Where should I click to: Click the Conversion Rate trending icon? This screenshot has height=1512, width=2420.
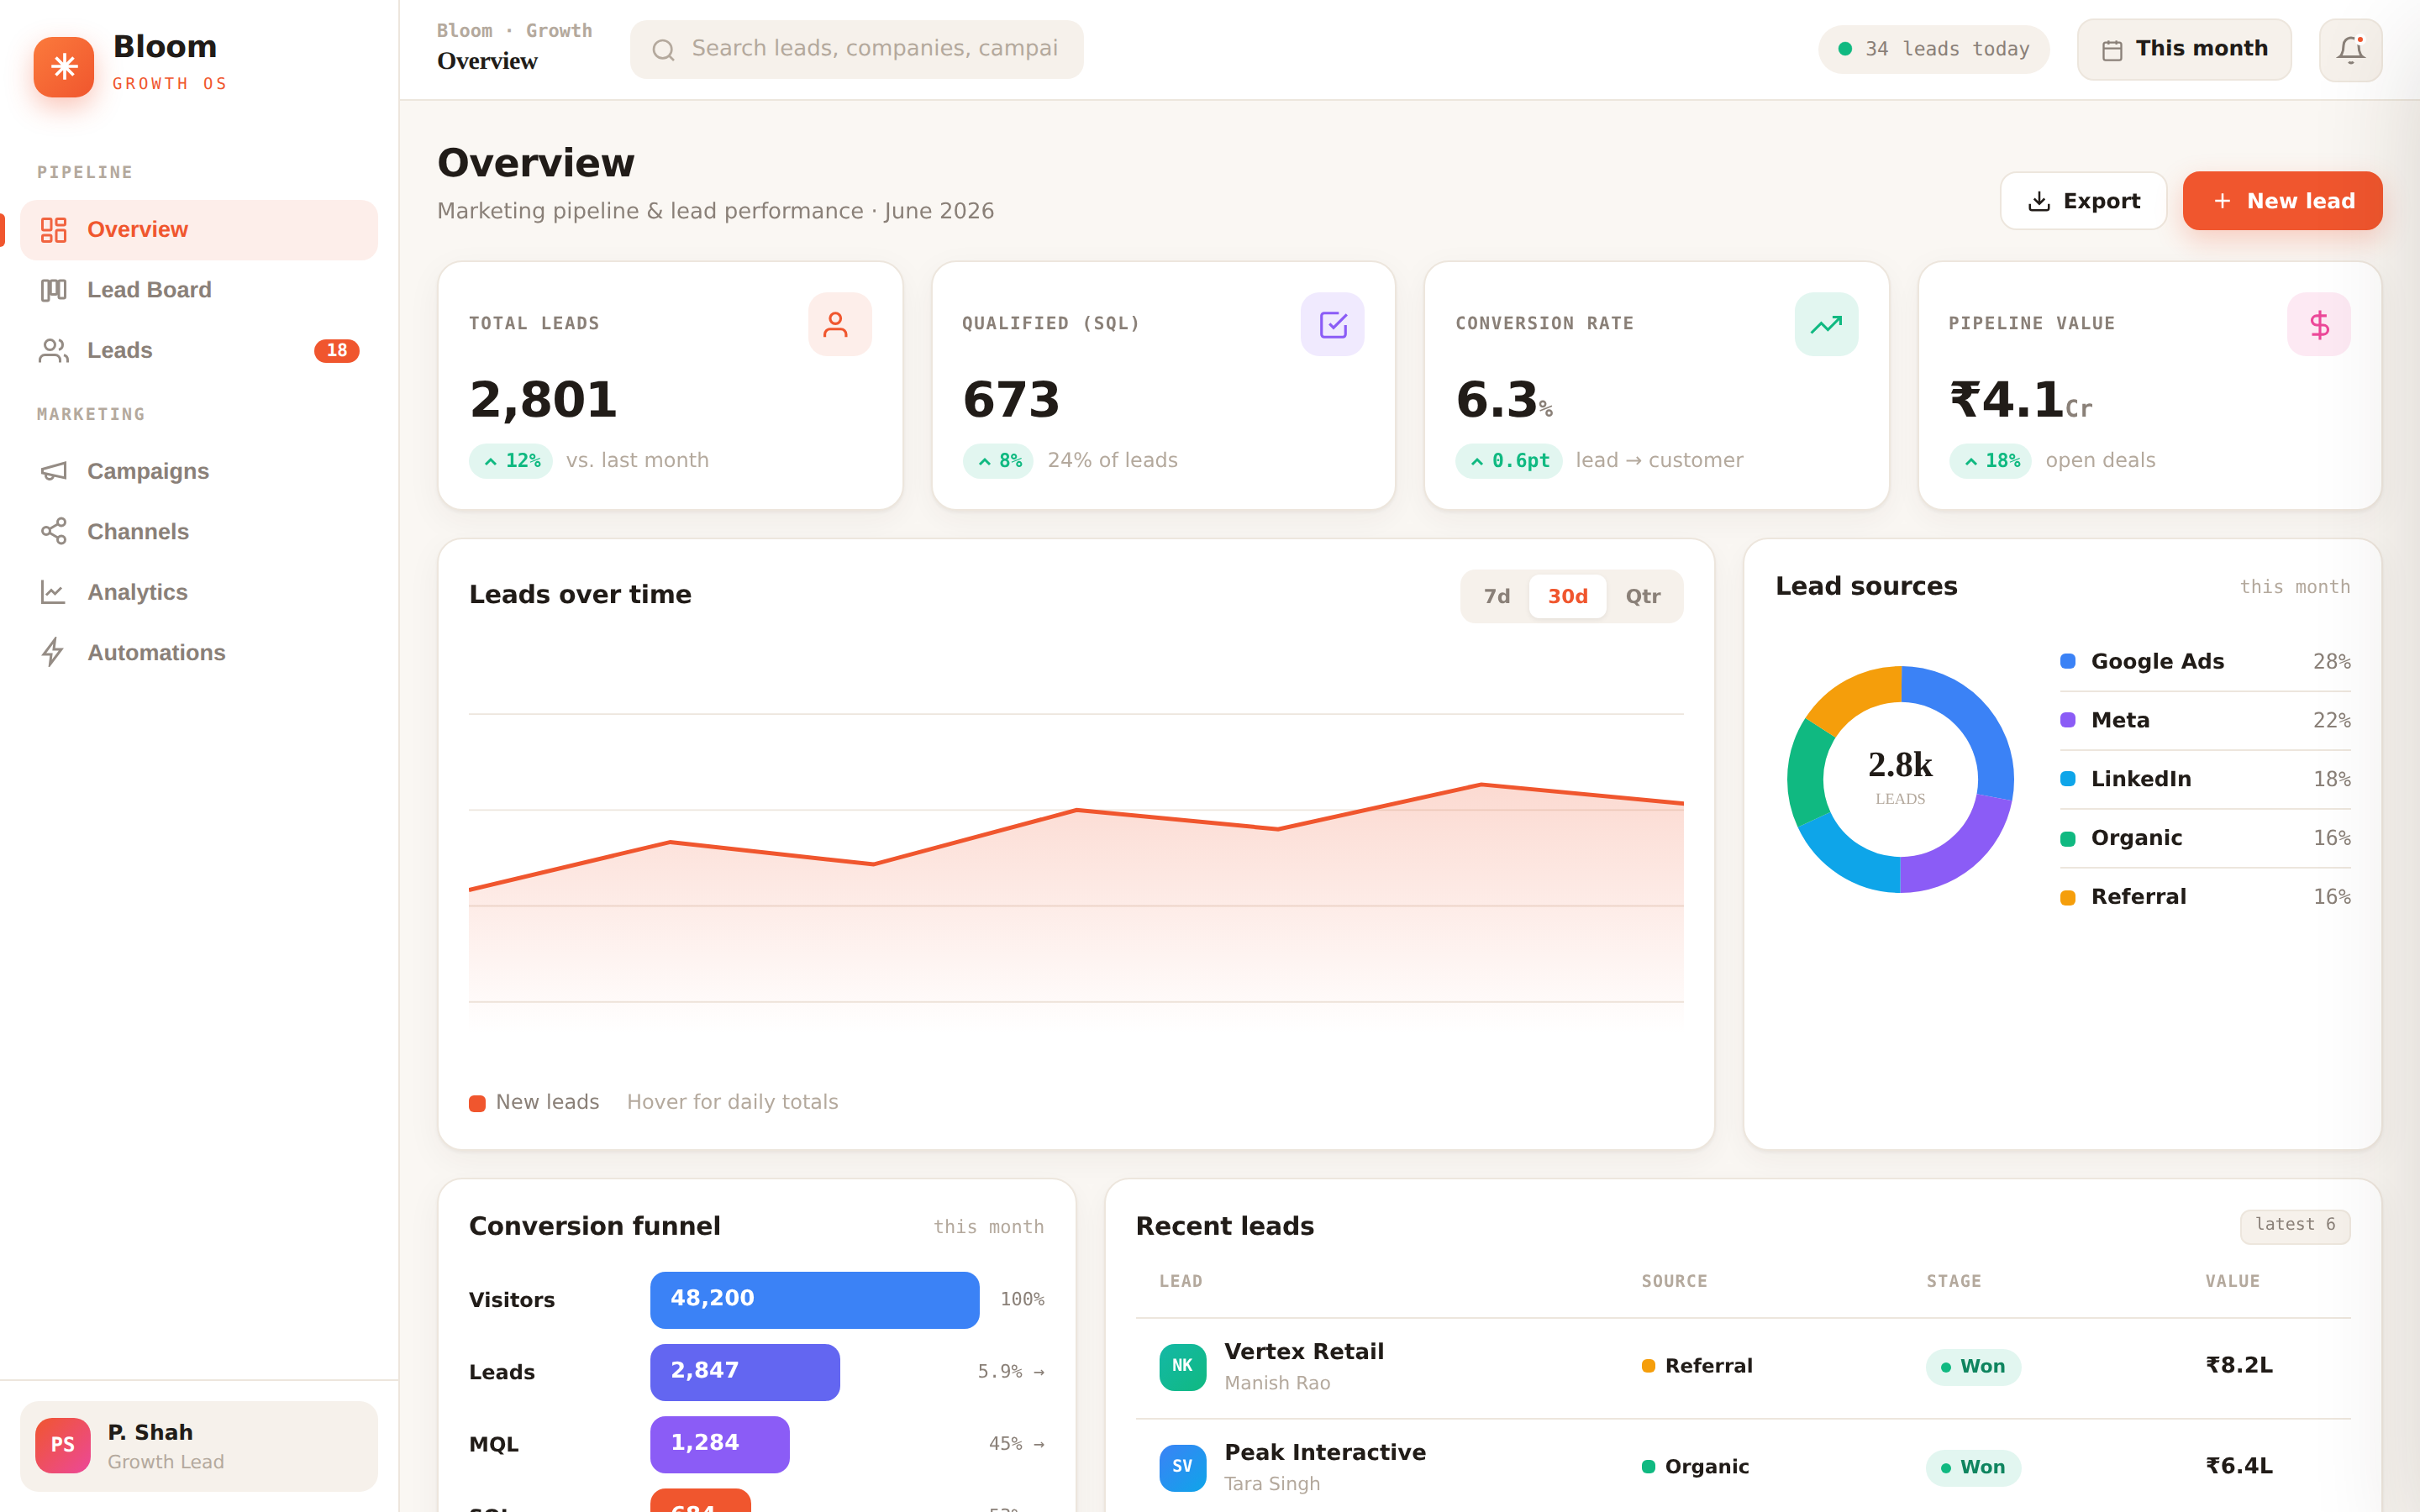click(x=1826, y=324)
